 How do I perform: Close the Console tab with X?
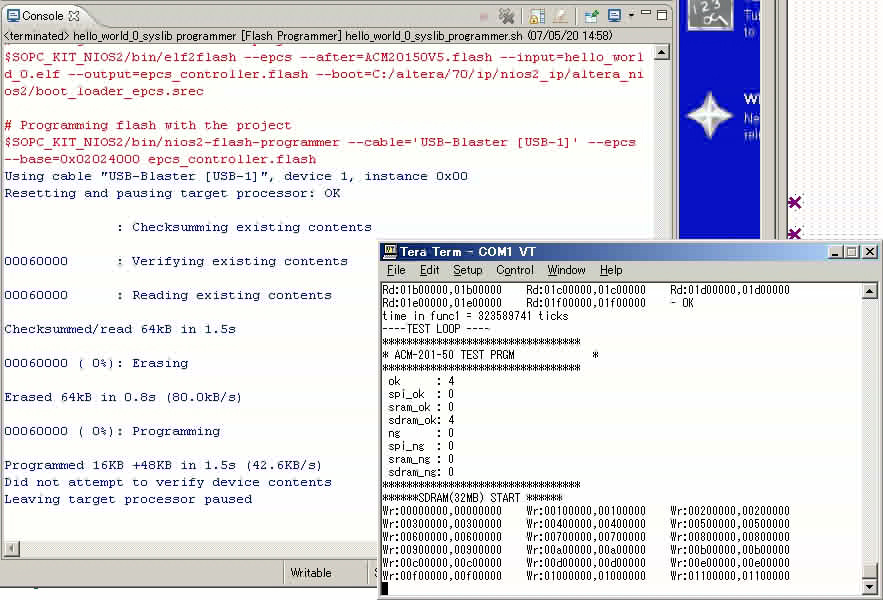pyautogui.click(x=76, y=16)
